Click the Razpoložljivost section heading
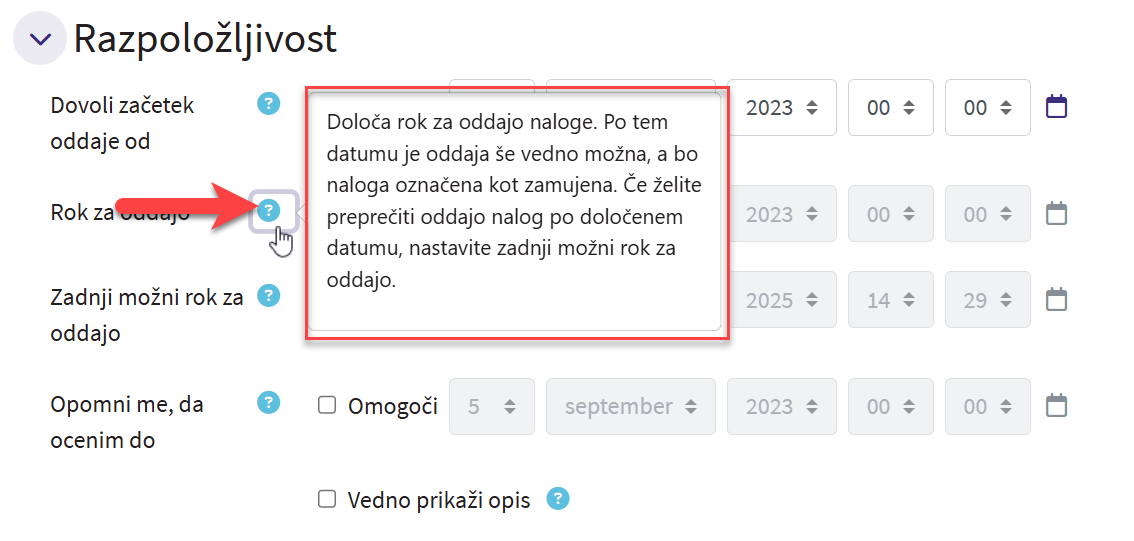 (205, 39)
